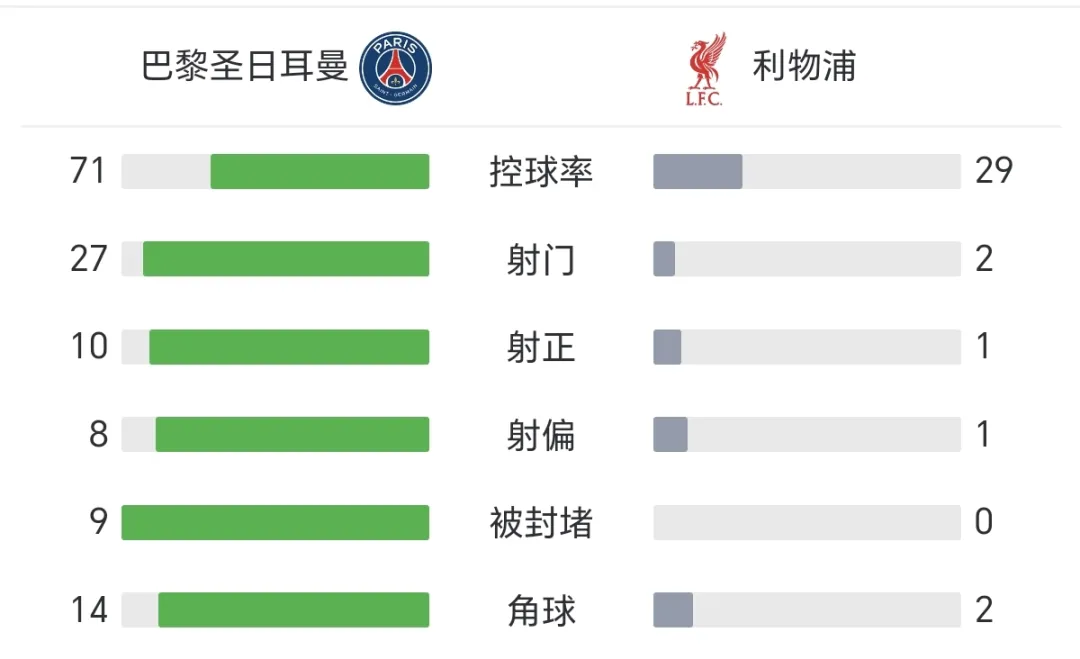
Task: Click PSG's green 射门 bar showing 27
Action: tap(286, 259)
